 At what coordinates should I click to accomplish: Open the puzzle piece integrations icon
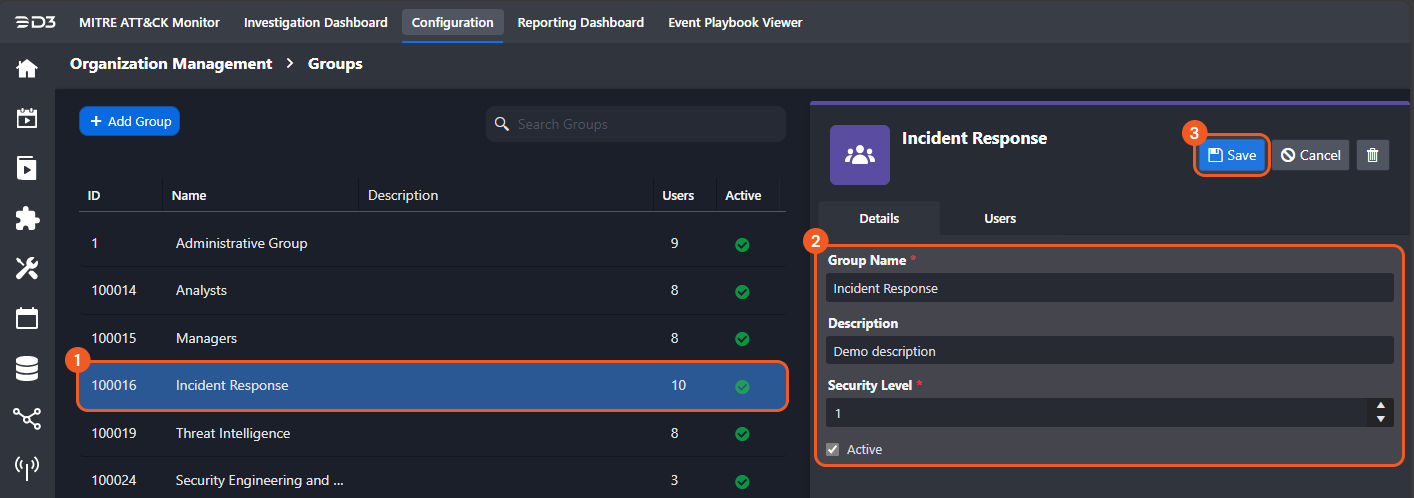27,219
